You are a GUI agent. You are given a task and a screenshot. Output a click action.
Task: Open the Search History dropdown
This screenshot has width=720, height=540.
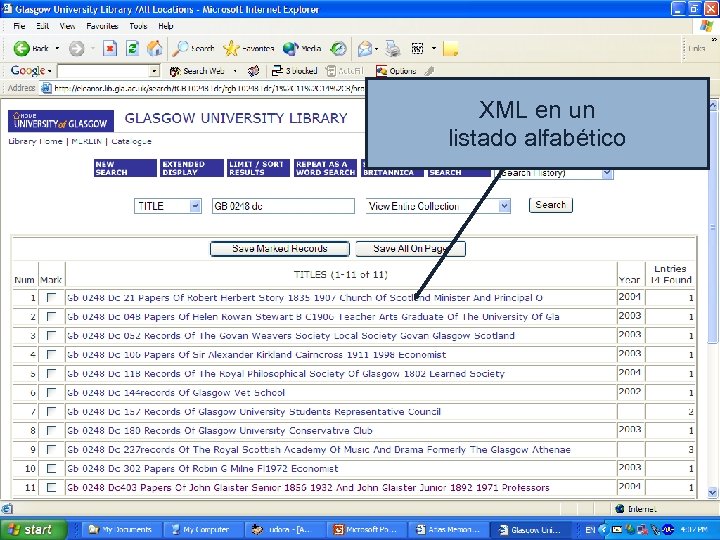[x=607, y=173]
